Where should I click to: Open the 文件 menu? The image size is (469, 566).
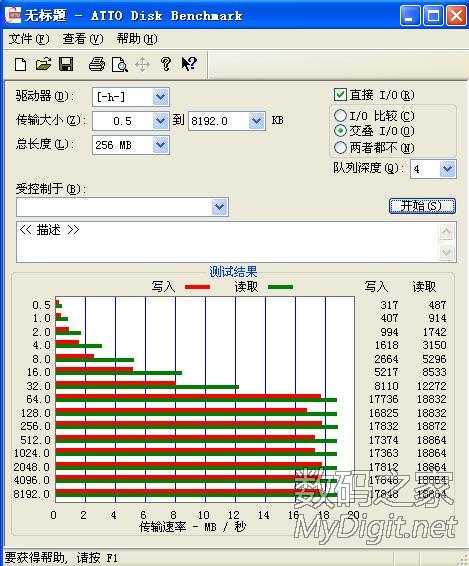(29, 39)
